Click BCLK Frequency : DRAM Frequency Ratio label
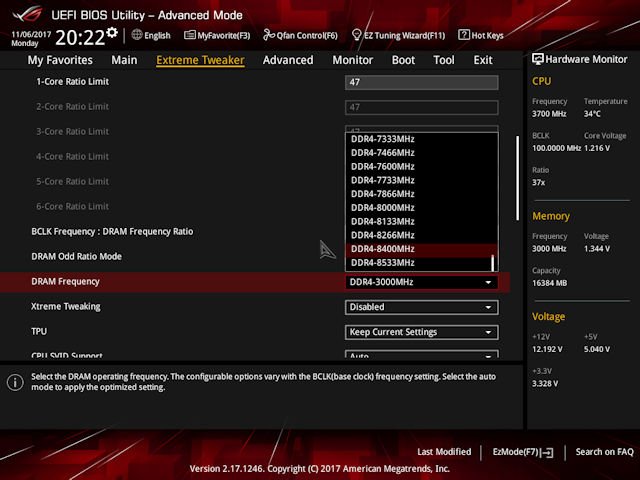 coord(112,231)
